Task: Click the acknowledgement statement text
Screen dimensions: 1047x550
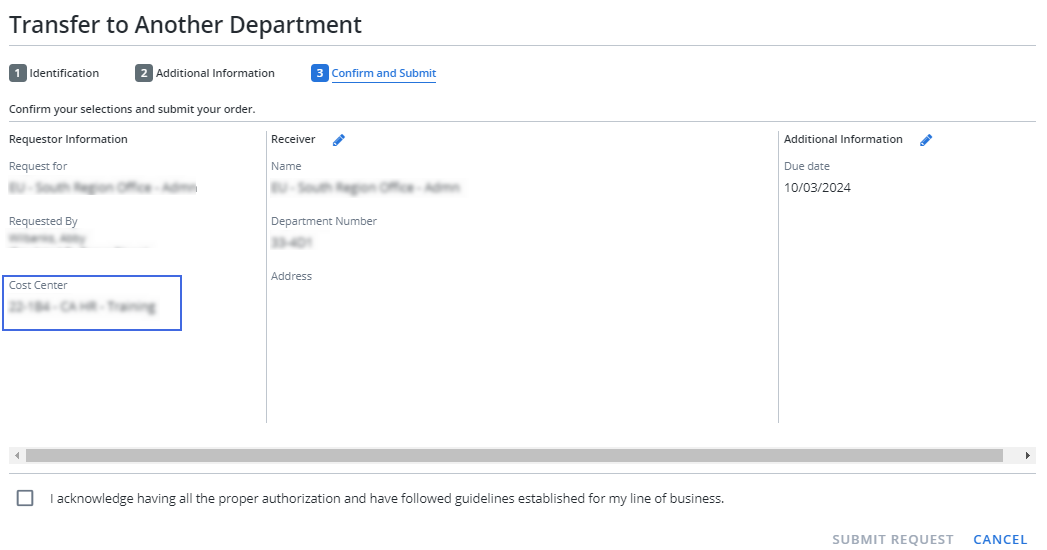Action: coord(386,498)
